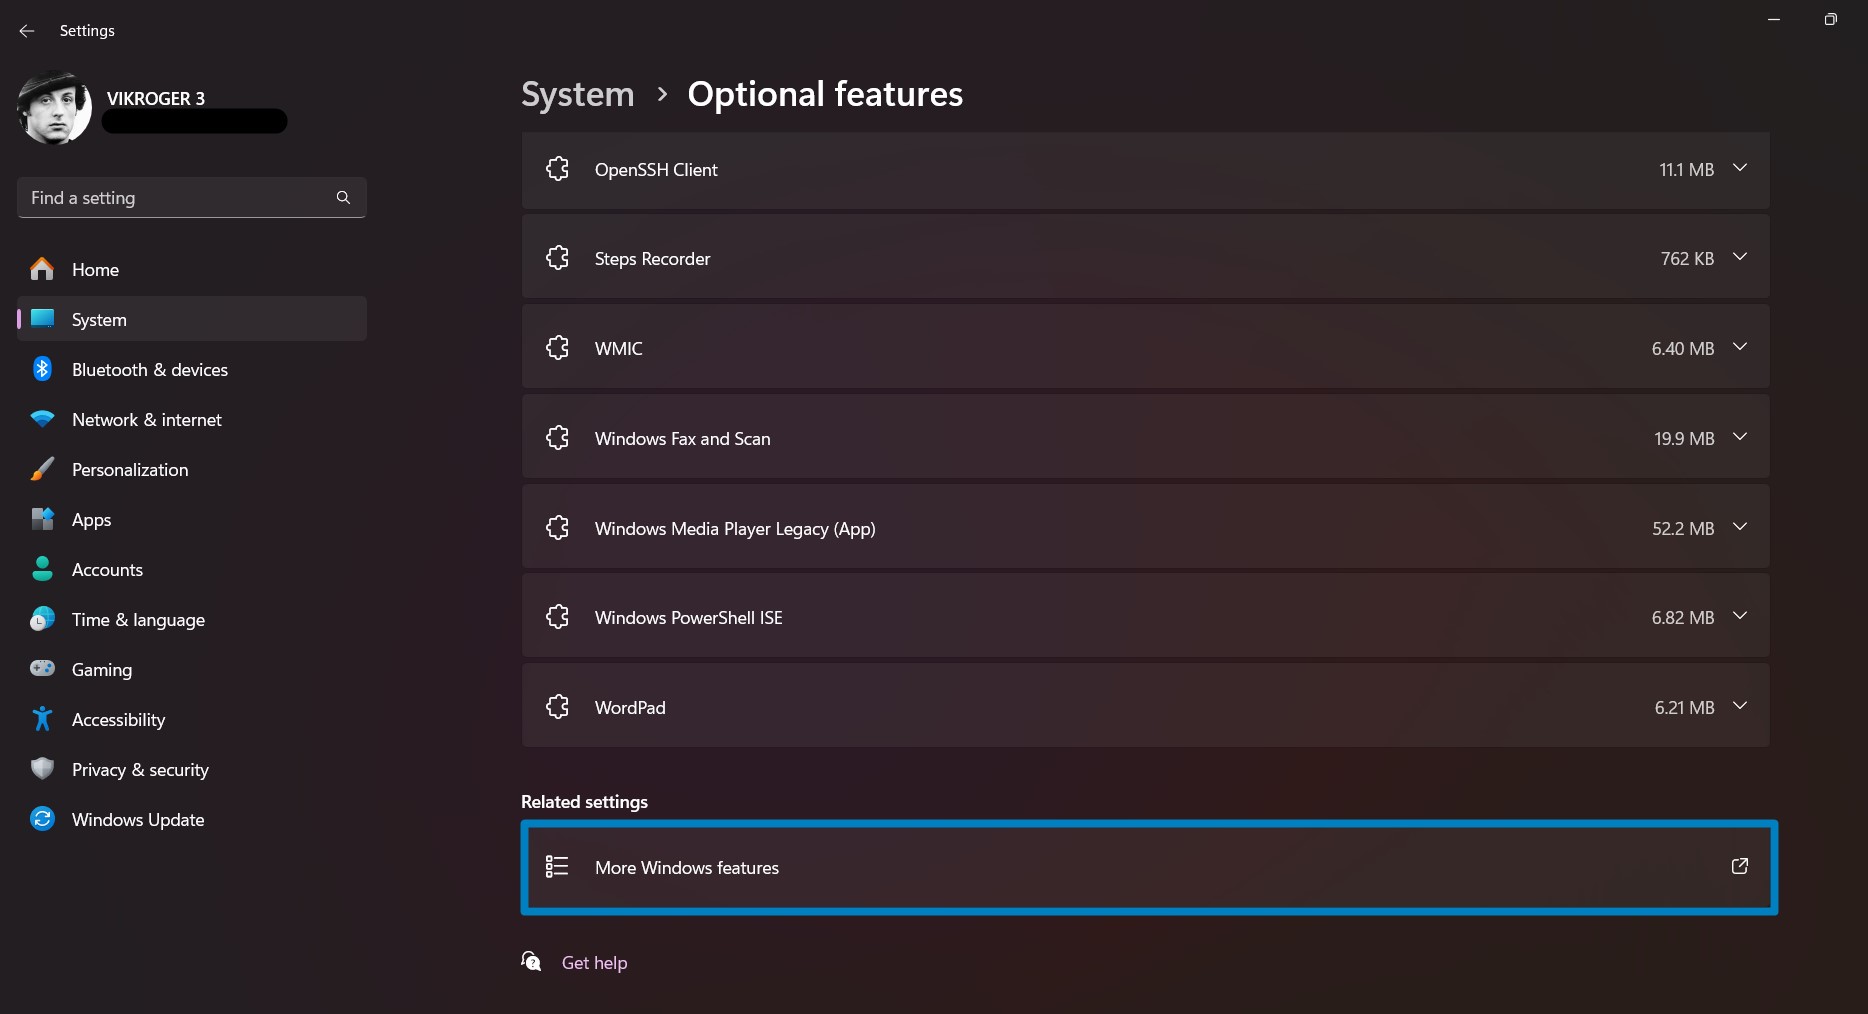Screen dimensions: 1868x1014
Task: Open Apps settings
Action: pyautogui.click(x=192, y=520)
